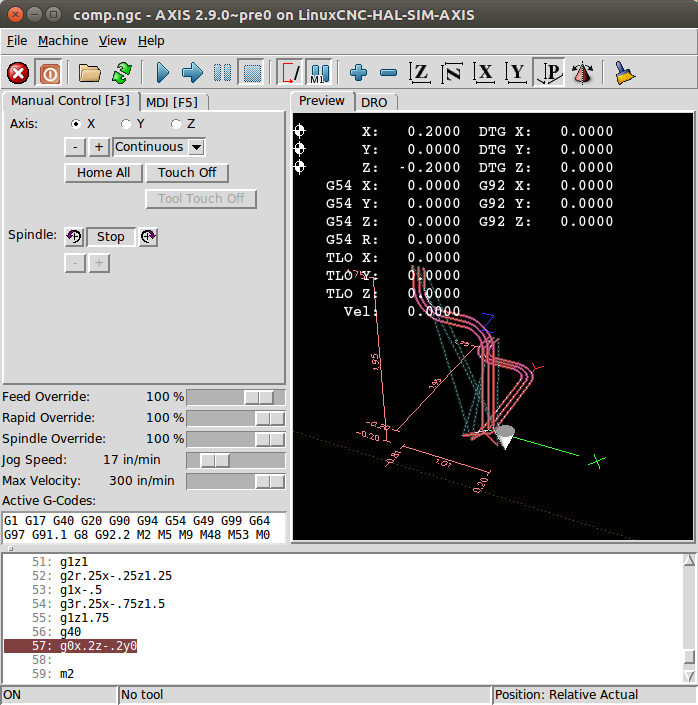Select the Manual Control [F3] tab
Image resolution: width=698 pixels, height=705 pixels.
pyautogui.click(x=70, y=101)
